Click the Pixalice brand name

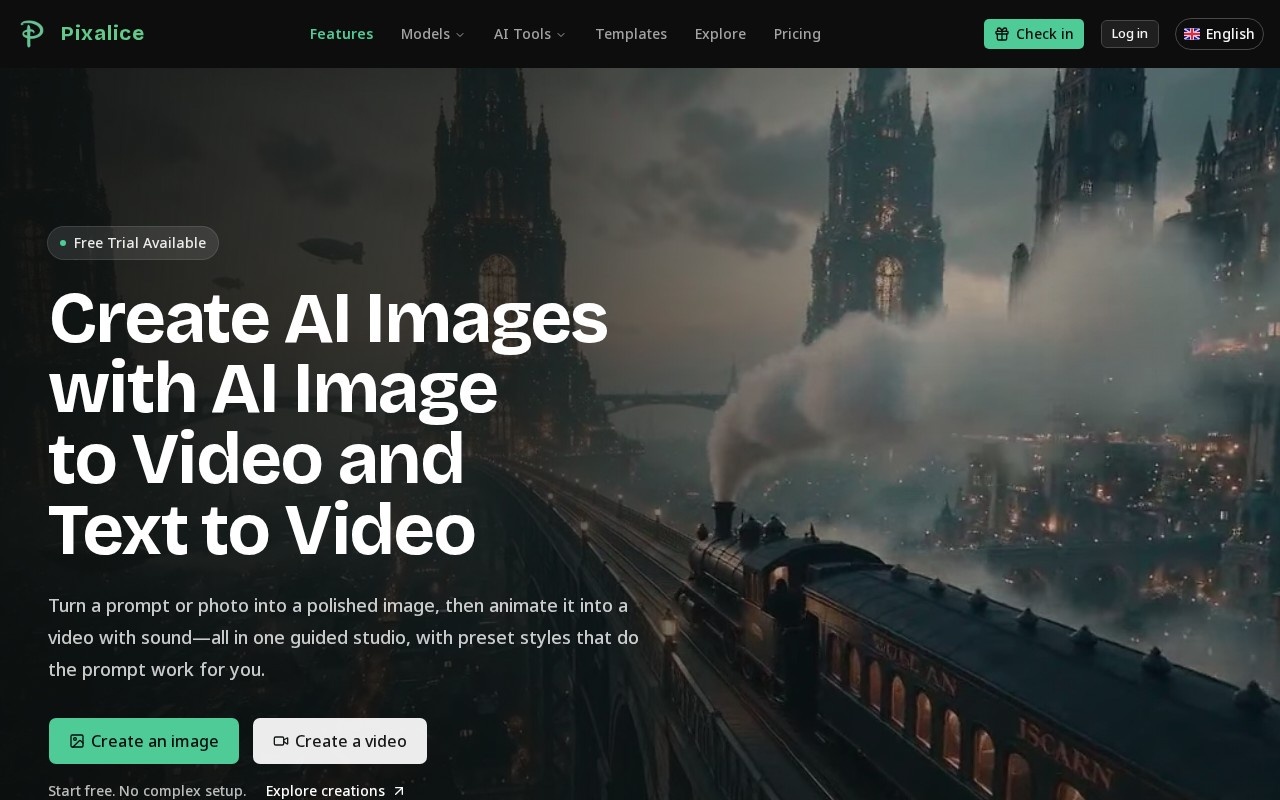(102, 33)
